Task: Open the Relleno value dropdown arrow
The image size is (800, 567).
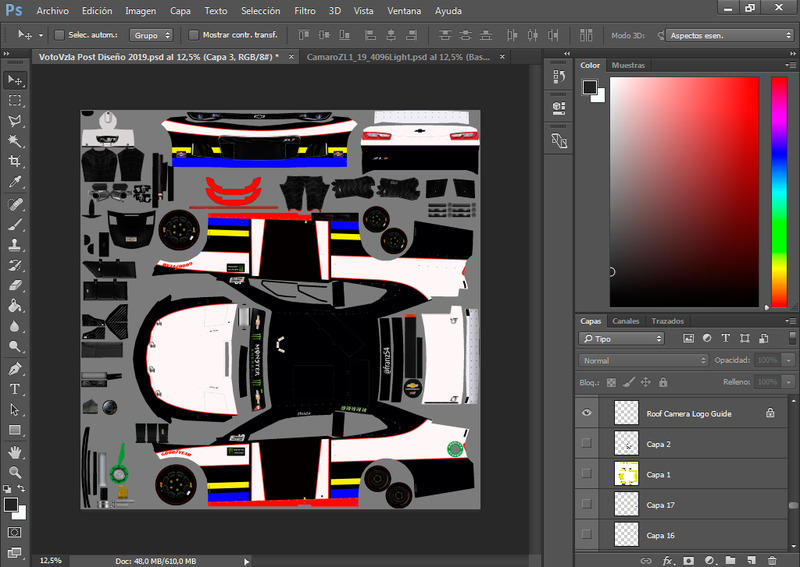Action: [789, 382]
